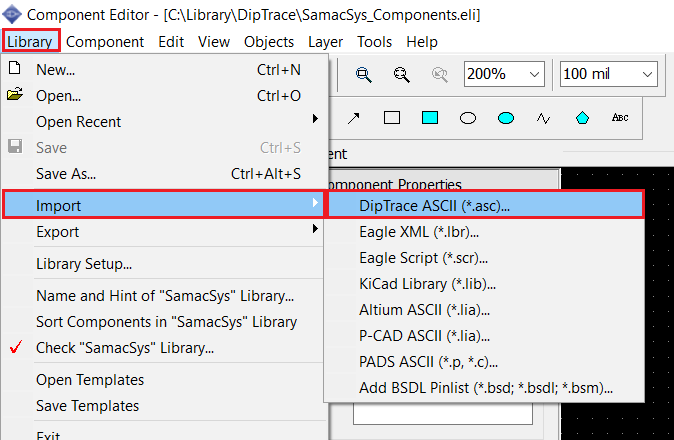The width and height of the screenshot is (674, 440).
Task: Import Eagle XML (*.lbr) file
Action: pyautogui.click(x=486, y=232)
